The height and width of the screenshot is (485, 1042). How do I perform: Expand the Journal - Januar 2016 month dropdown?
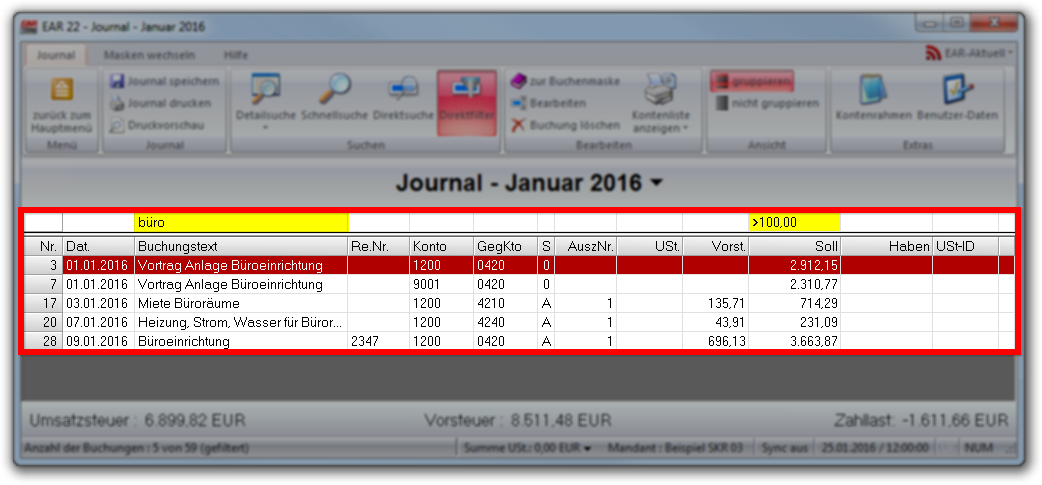coord(657,183)
